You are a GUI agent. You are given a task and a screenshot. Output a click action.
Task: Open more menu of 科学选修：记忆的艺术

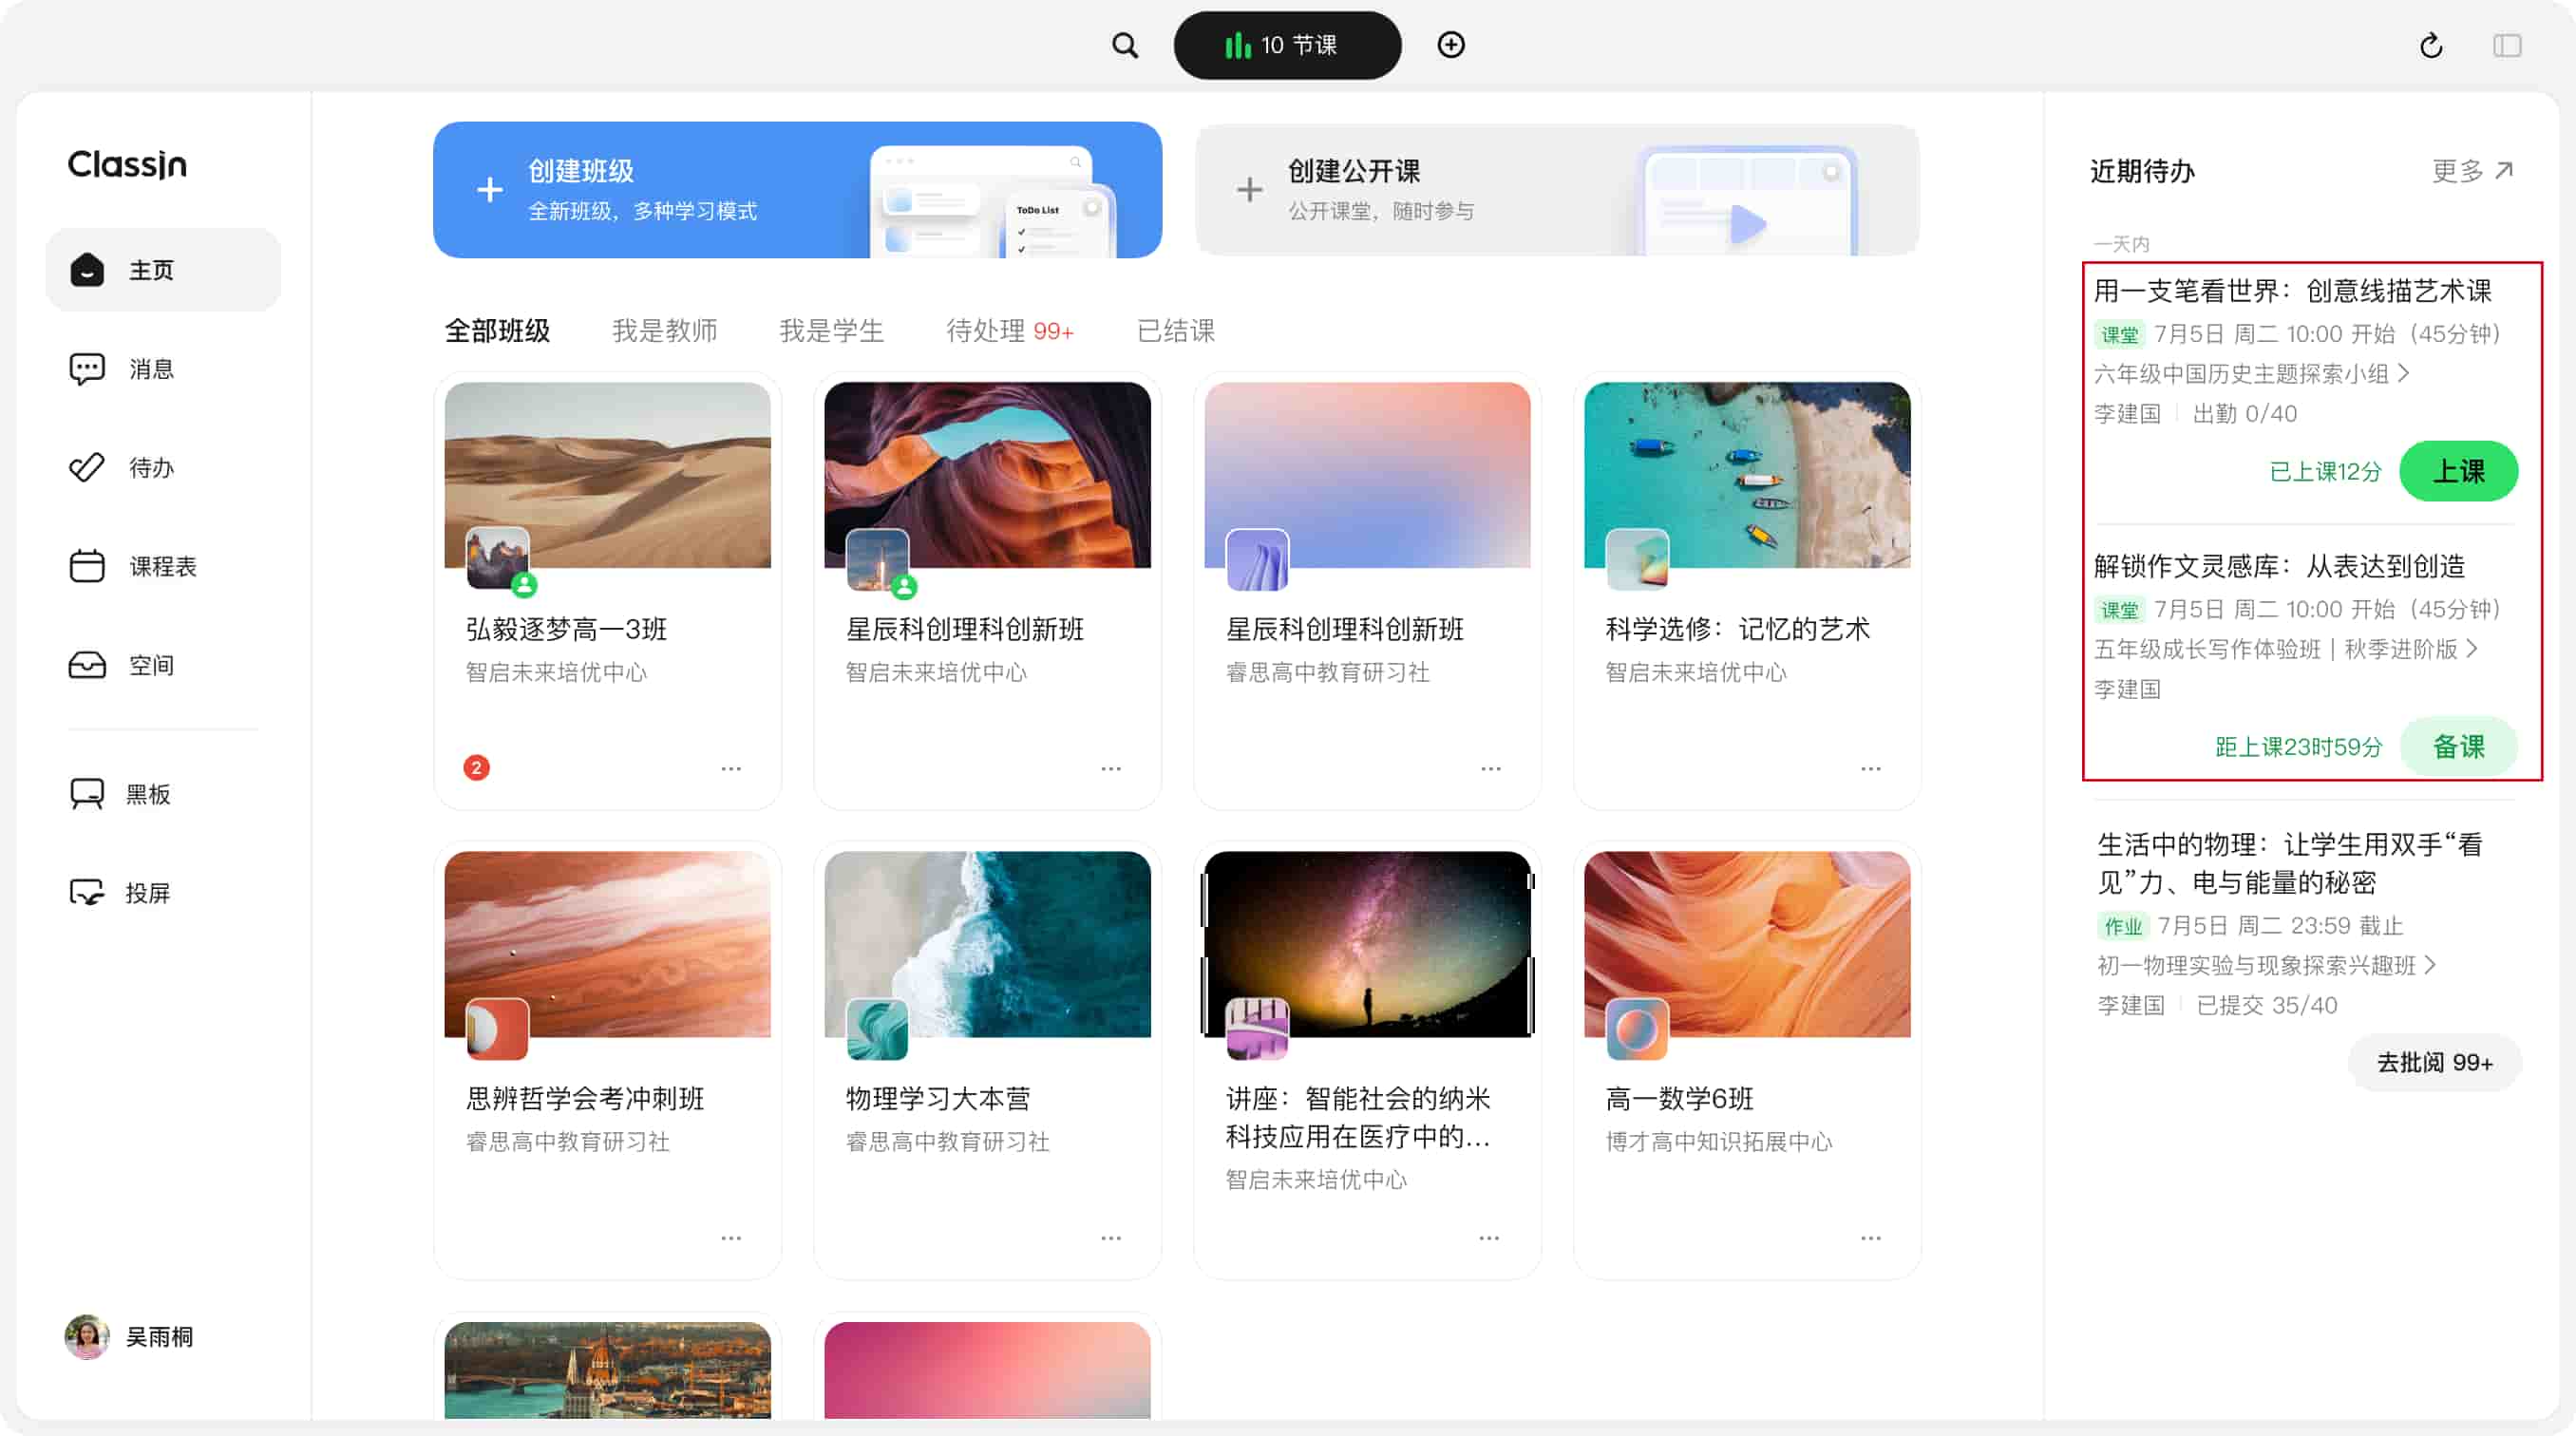1871,768
